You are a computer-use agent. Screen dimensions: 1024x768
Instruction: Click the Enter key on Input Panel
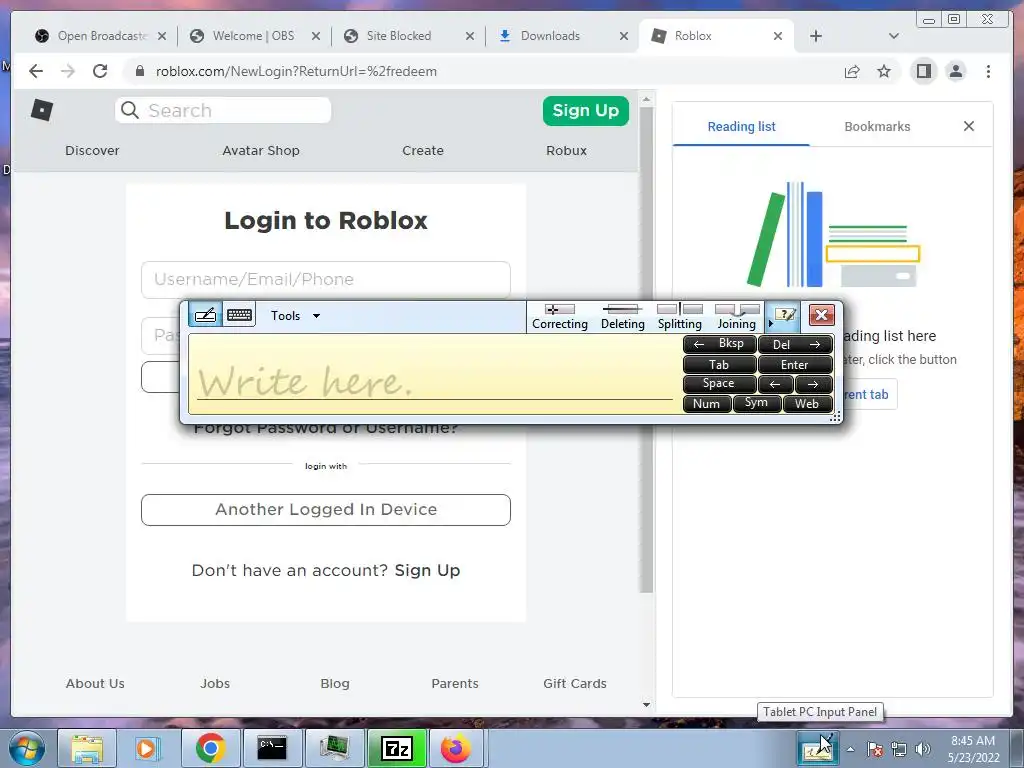pyautogui.click(x=795, y=364)
